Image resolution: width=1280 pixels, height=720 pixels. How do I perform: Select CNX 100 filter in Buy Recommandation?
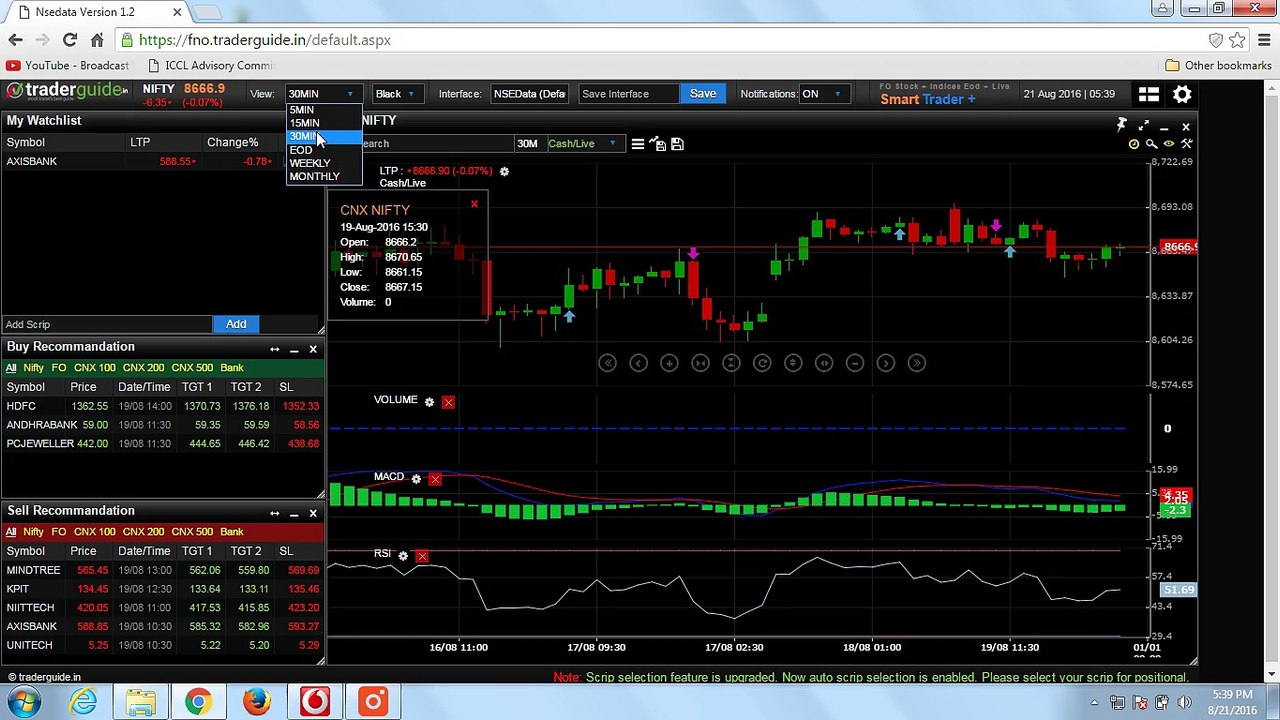coord(94,368)
